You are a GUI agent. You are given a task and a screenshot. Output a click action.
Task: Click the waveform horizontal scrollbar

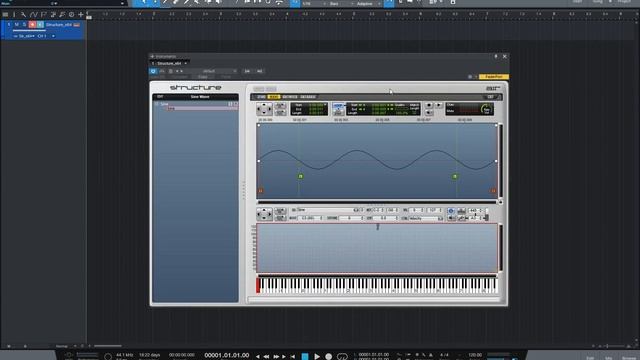[x=377, y=202]
